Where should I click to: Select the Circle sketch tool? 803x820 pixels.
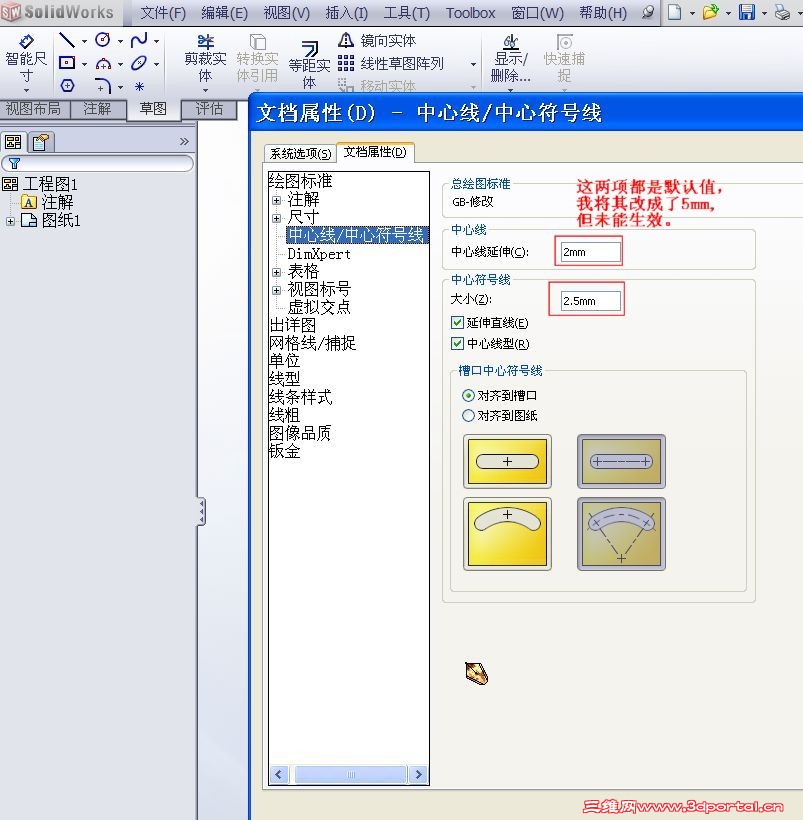pyautogui.click(x=103, y=40)
